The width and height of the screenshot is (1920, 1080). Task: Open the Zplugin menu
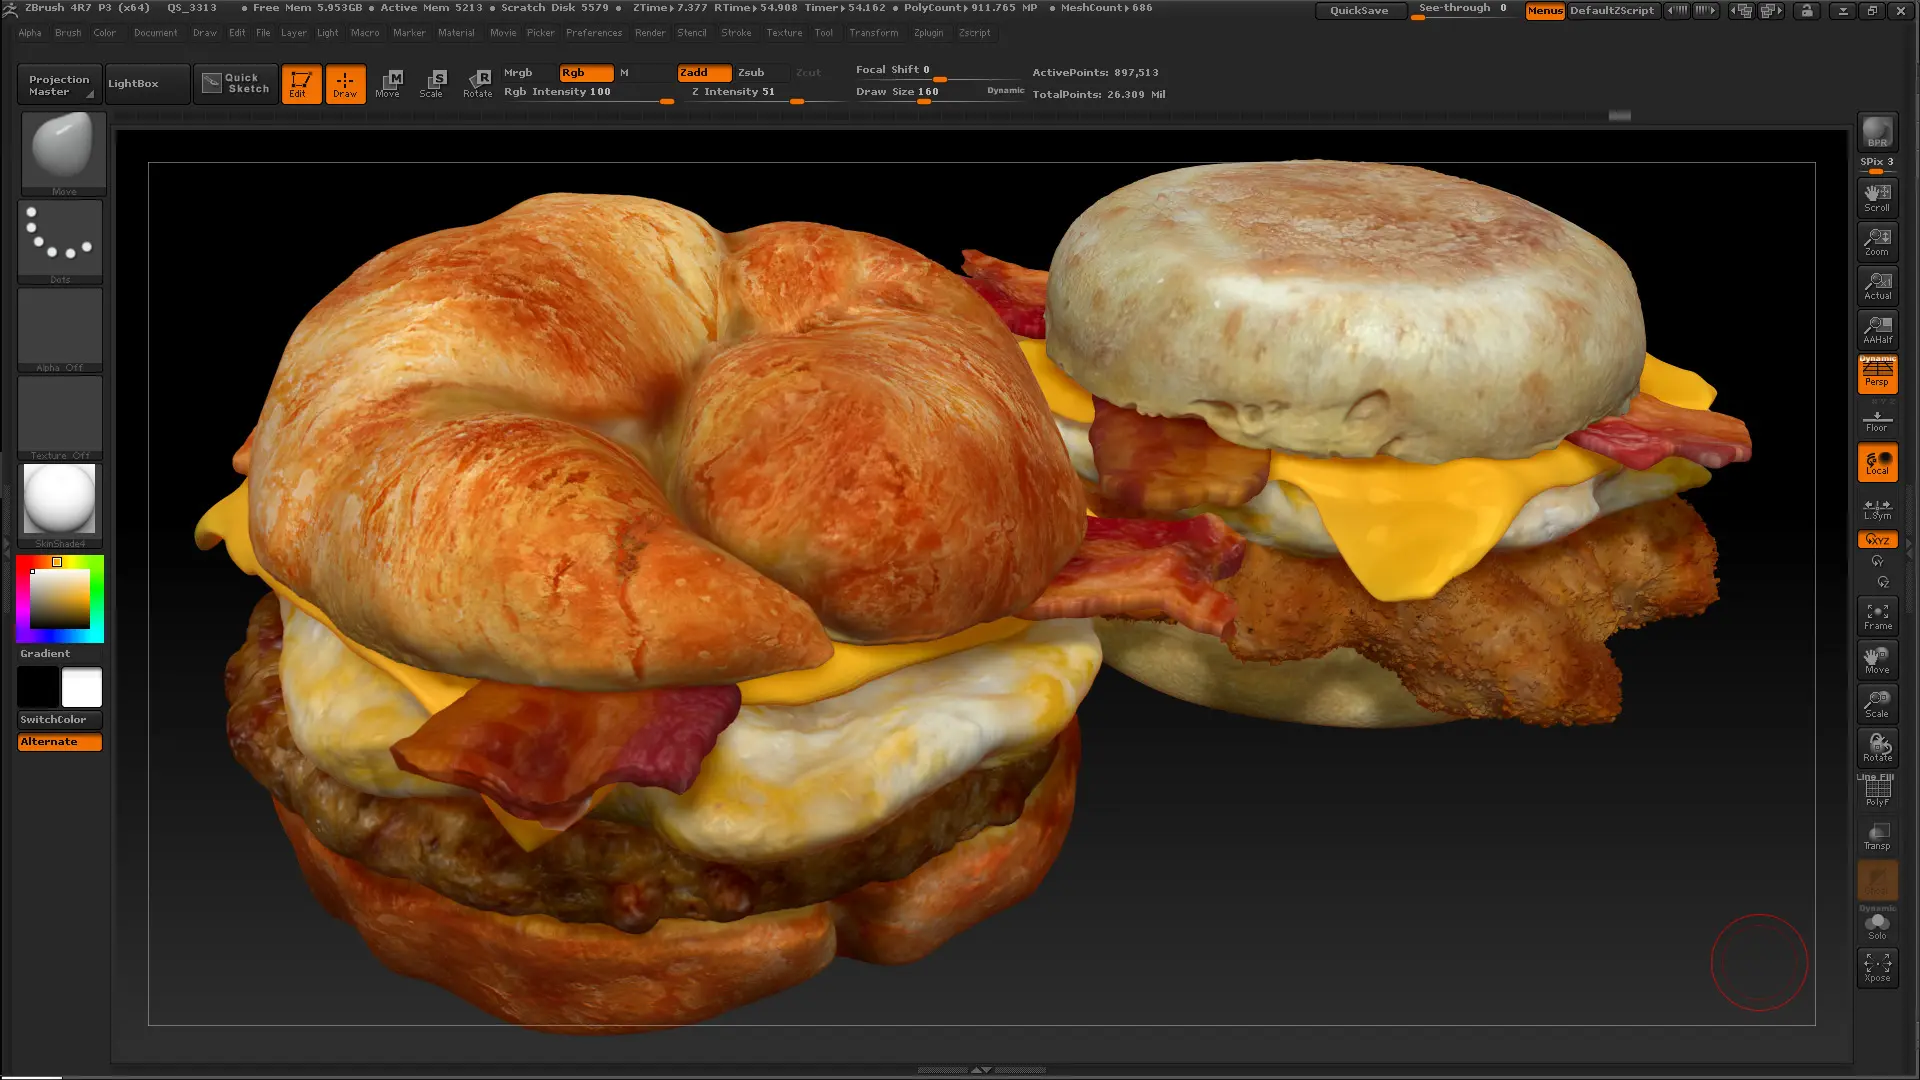tap(928, 33)
